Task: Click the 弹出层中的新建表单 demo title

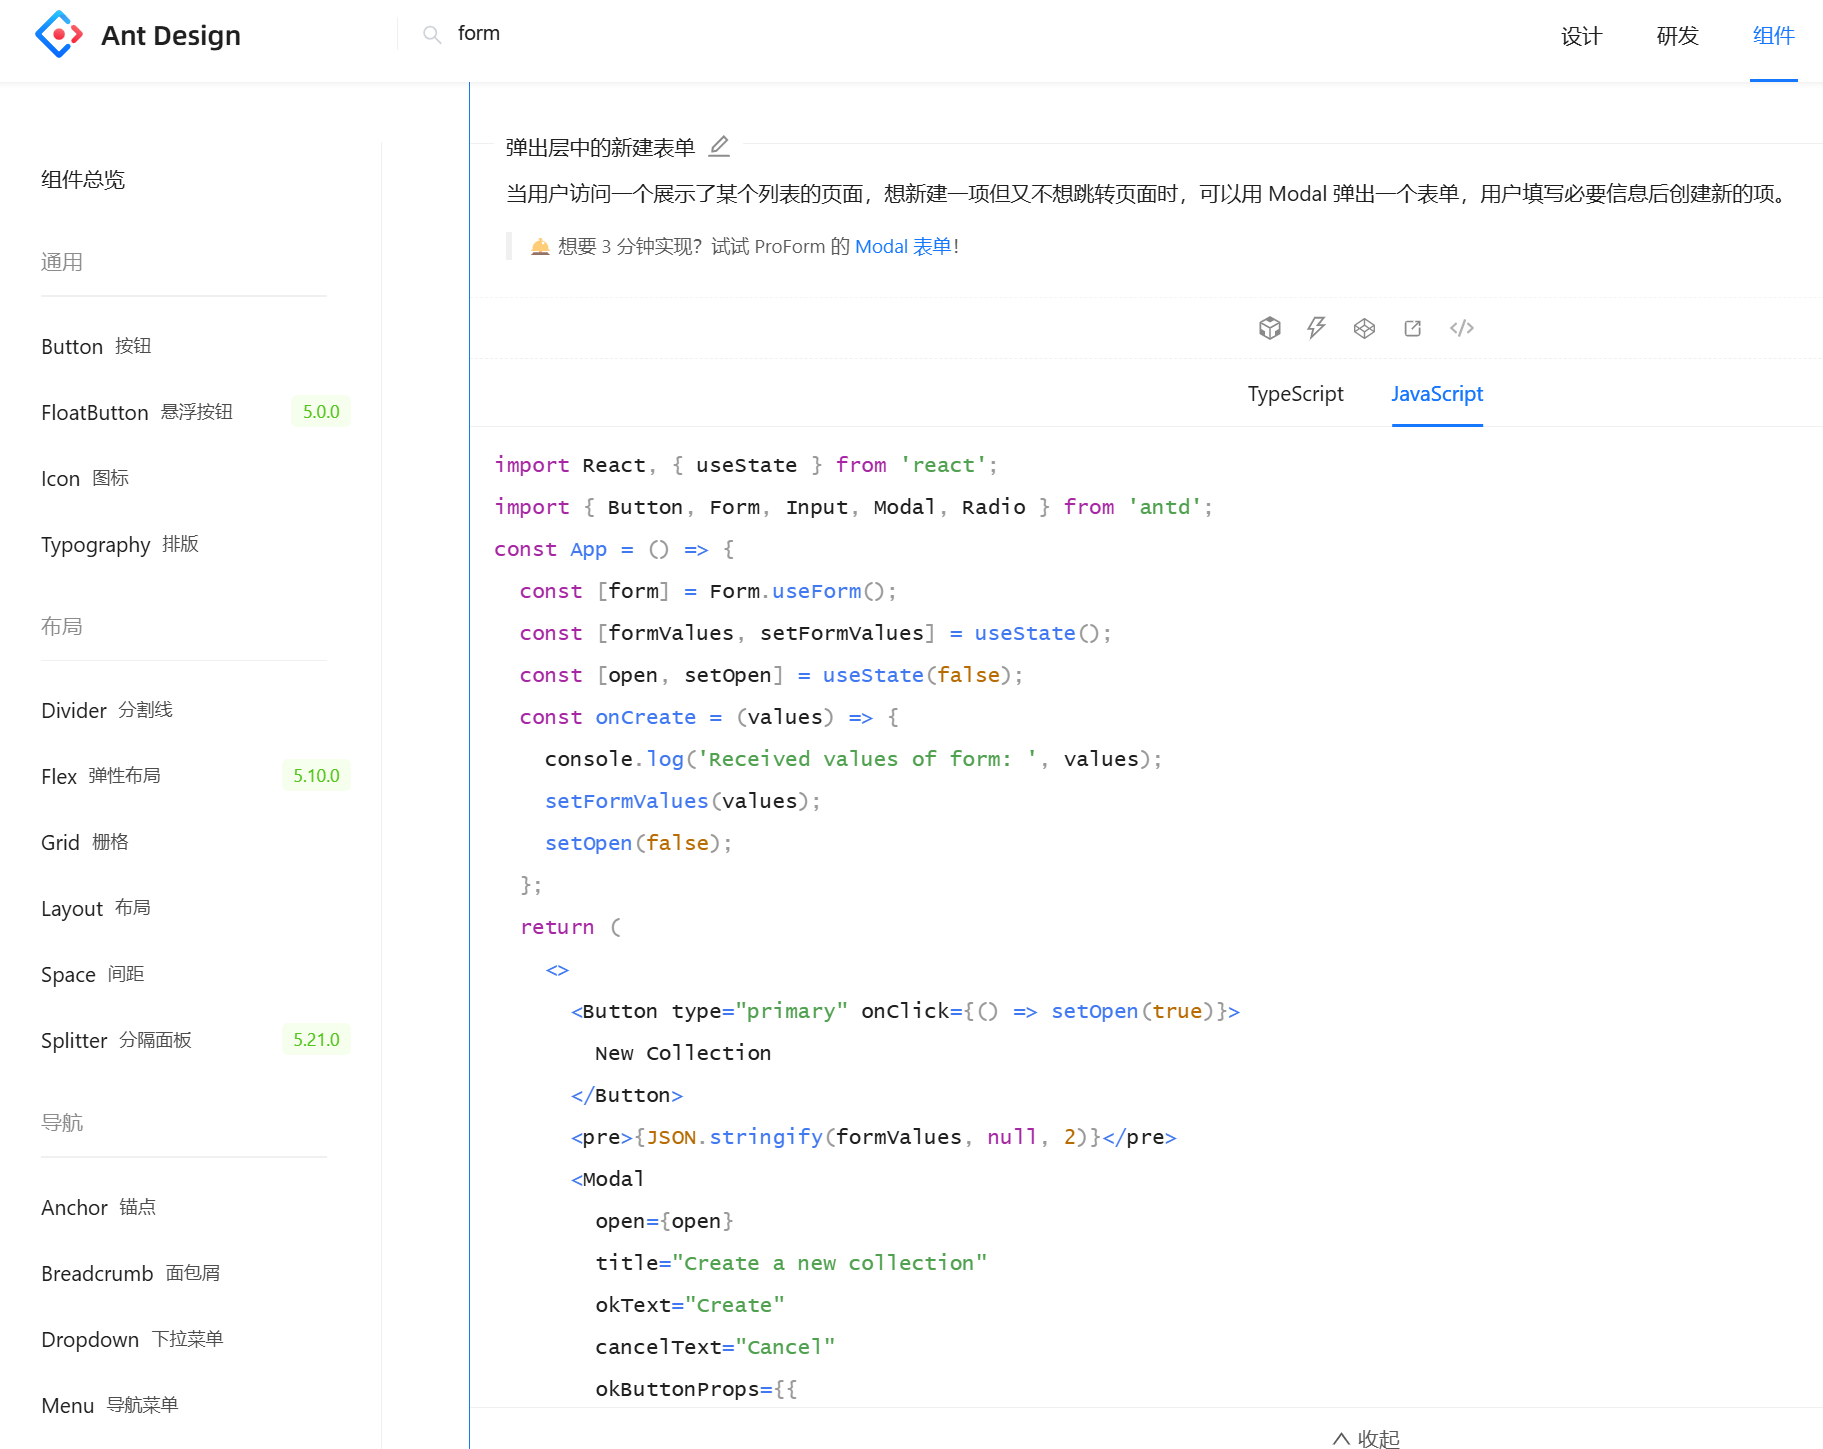Action: tap(600, 148)
